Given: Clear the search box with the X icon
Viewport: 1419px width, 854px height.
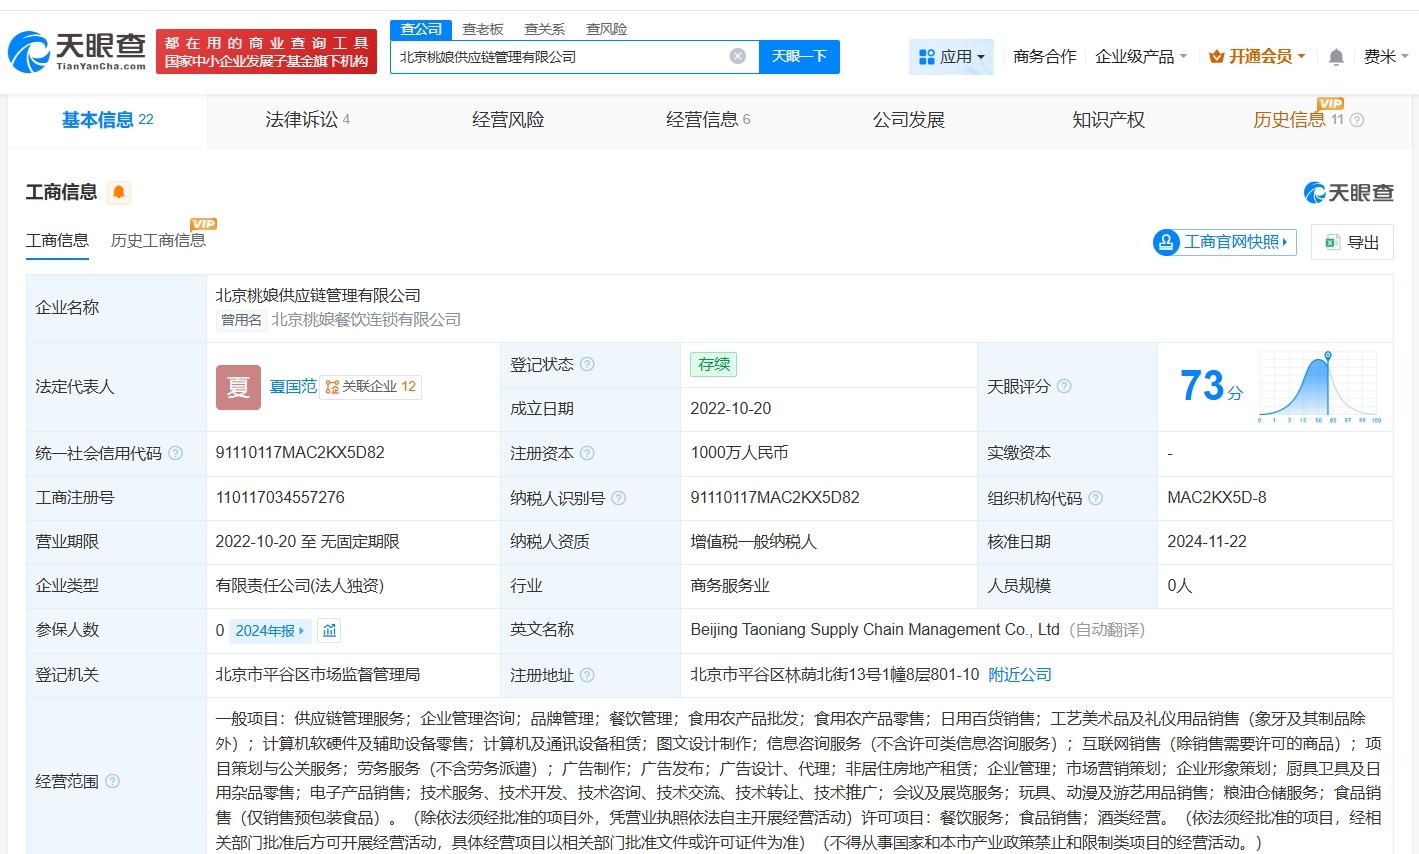Looking at the screenshot, I should (x=738, y=56).
